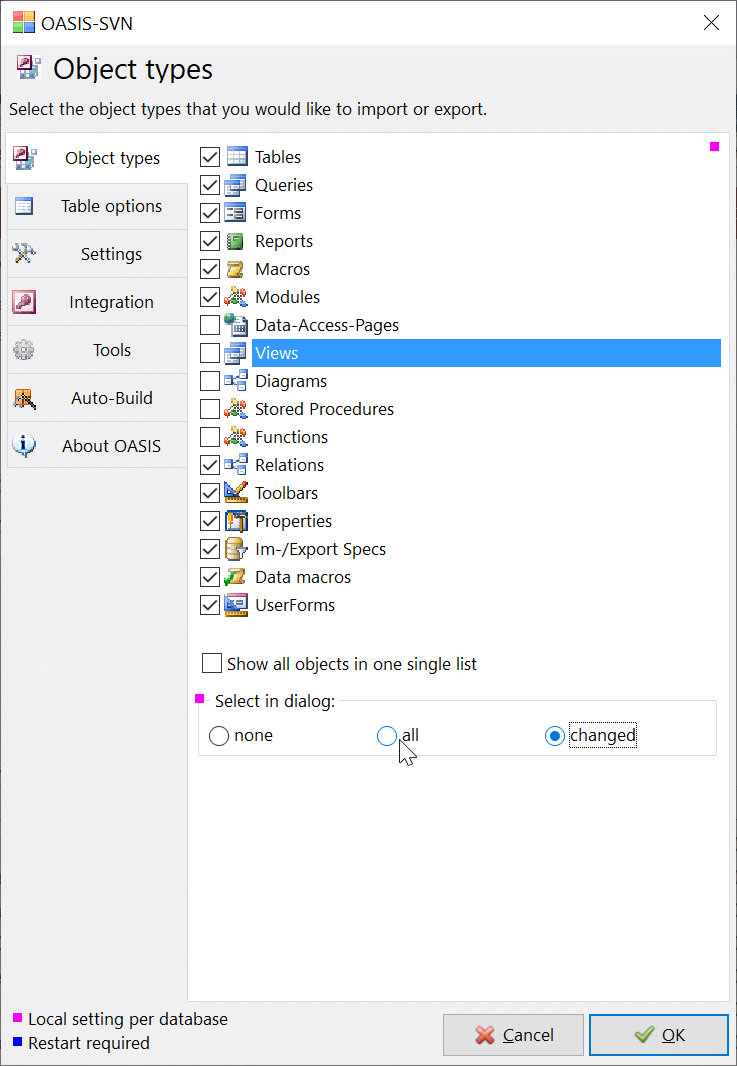Select the 'none' radio option
Screen dimensions: 737x1066
(x=219, y=736)
